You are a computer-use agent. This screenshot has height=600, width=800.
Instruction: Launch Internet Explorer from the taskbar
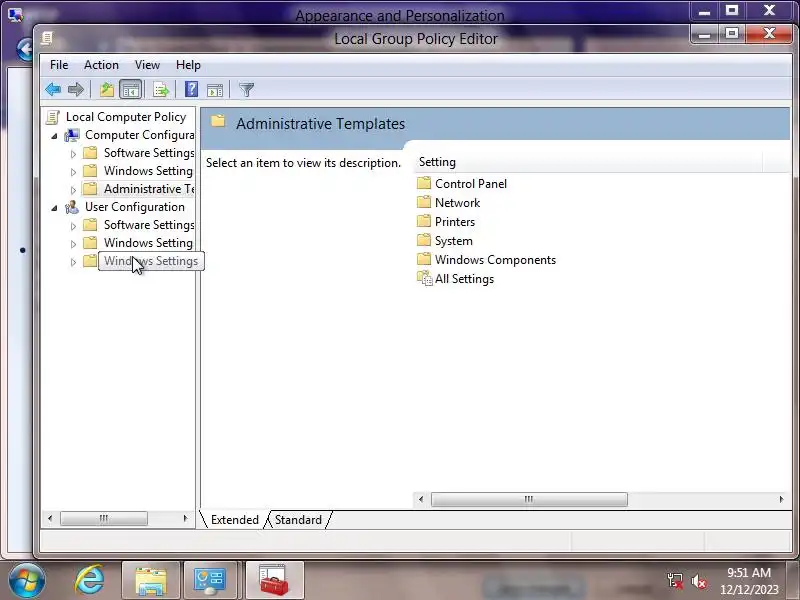[x=89, y=581]
